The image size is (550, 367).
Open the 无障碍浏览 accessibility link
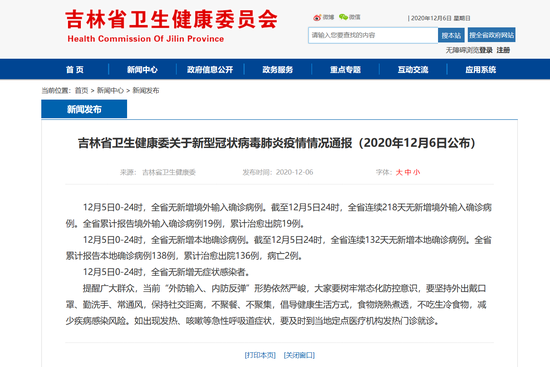pyautogui.click(x=462, y=50)
